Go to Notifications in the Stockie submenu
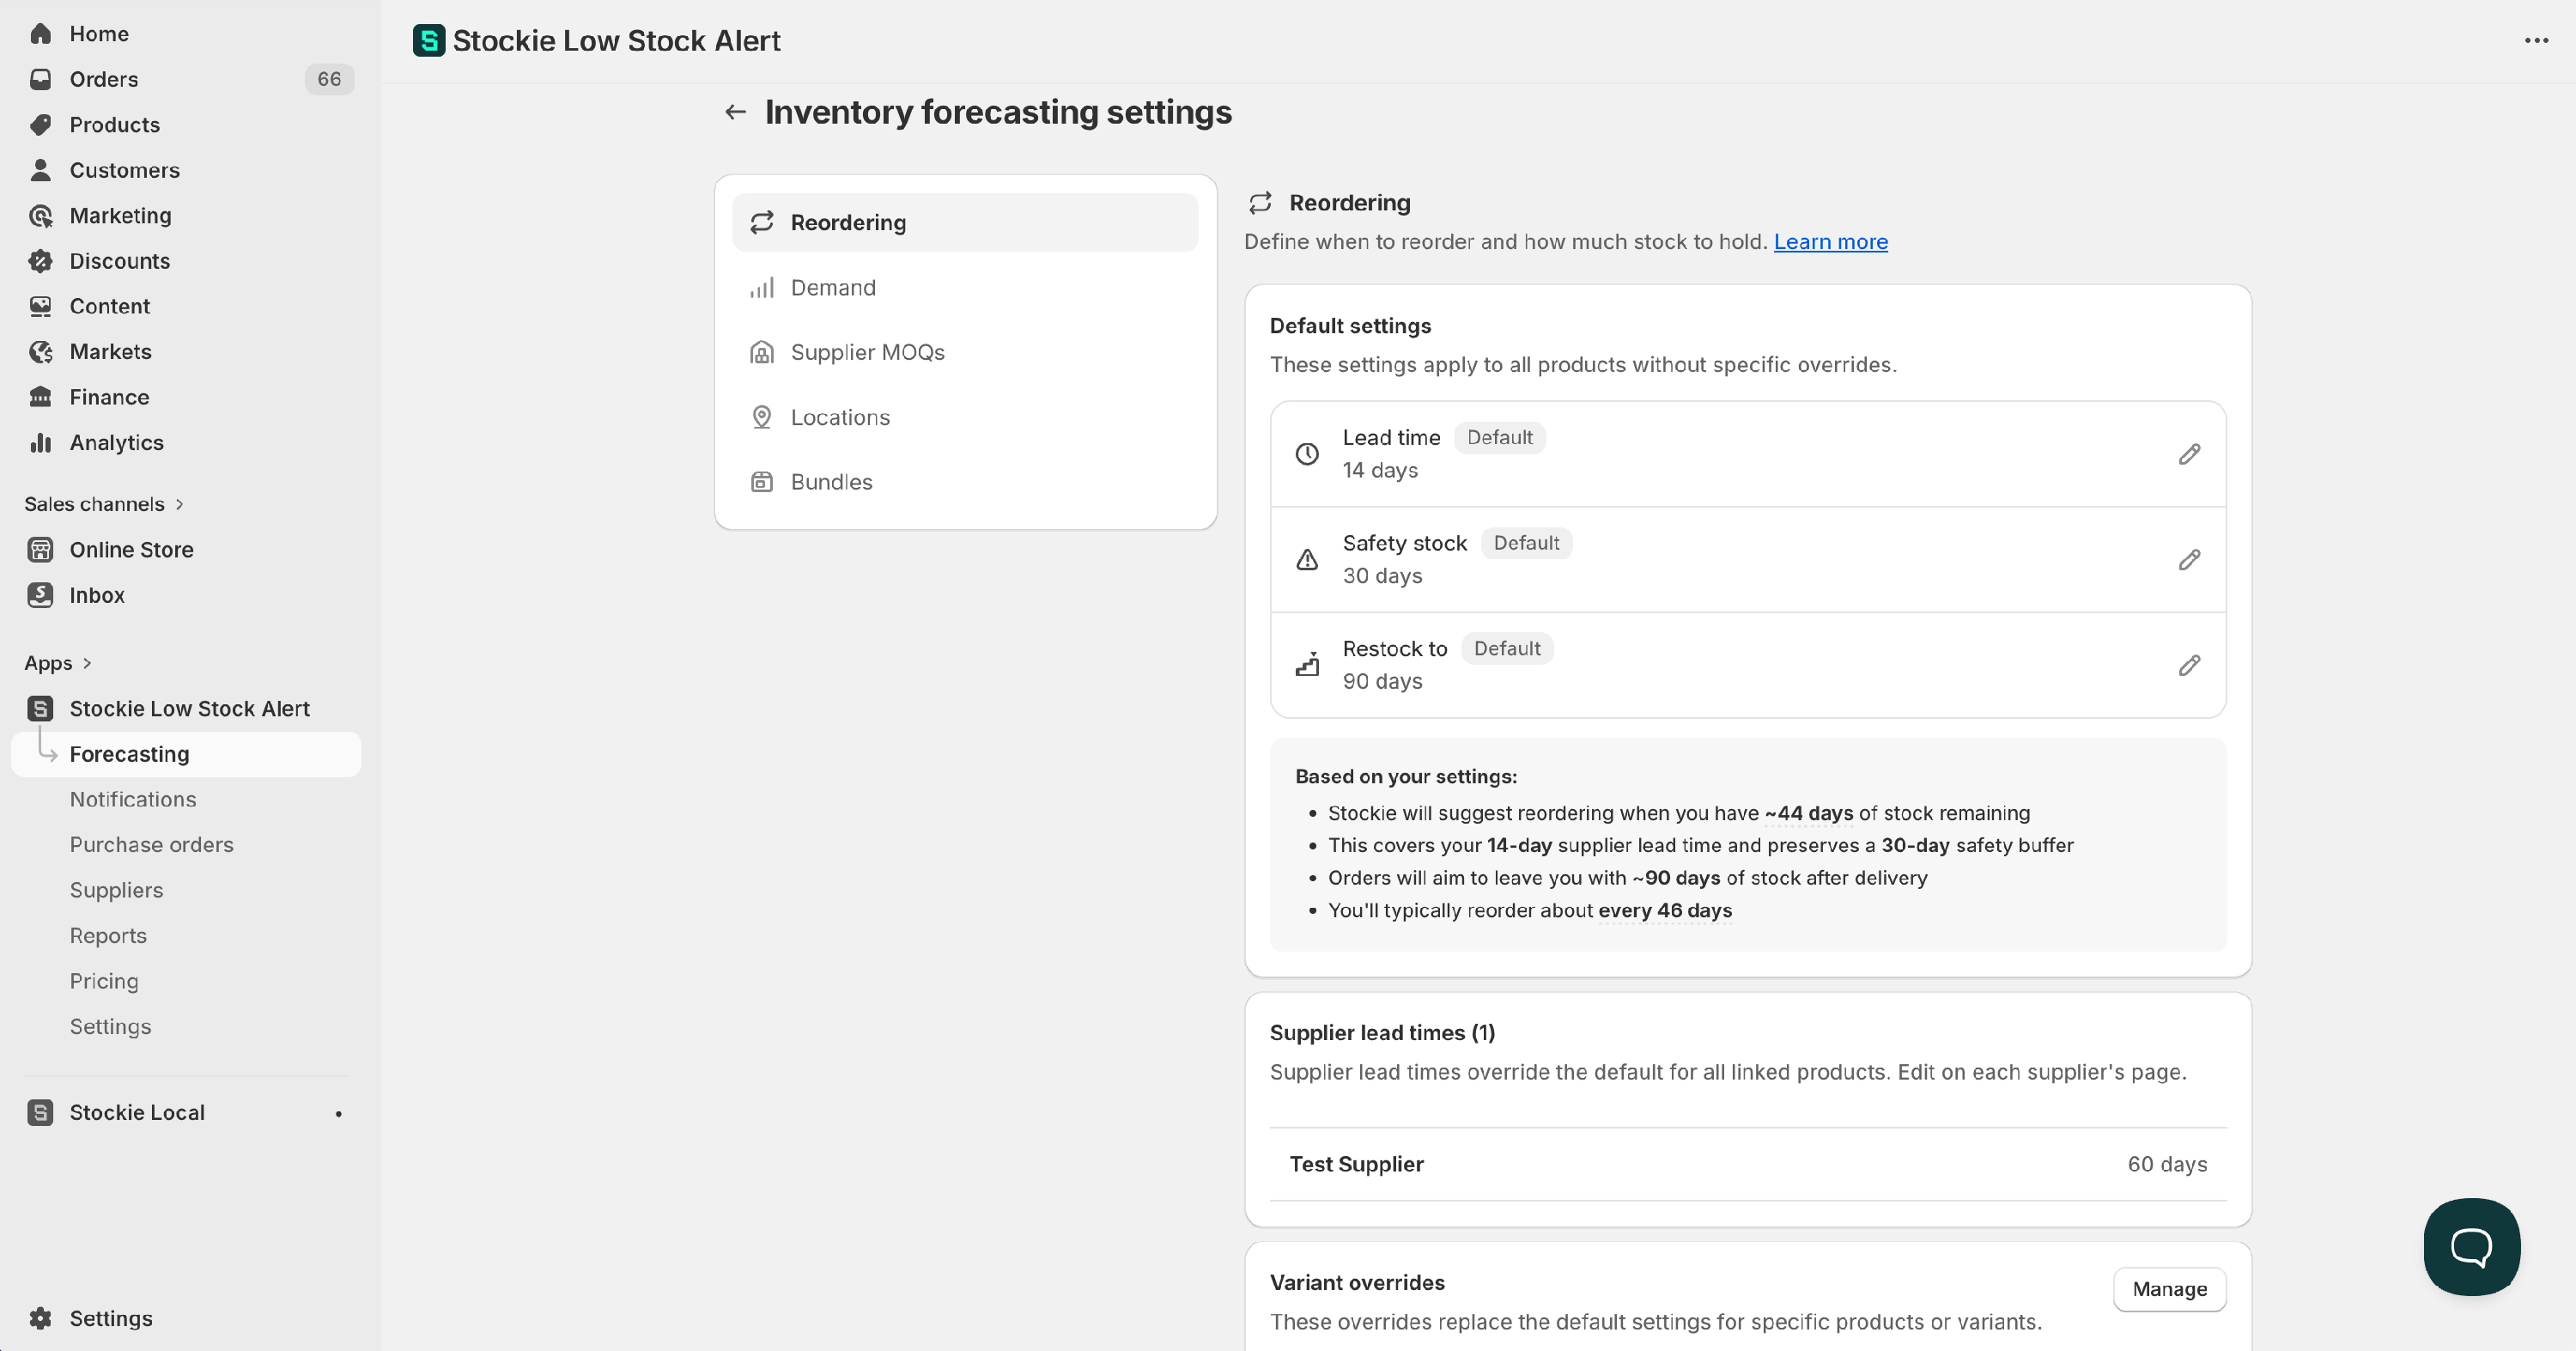 click(133, 799)
